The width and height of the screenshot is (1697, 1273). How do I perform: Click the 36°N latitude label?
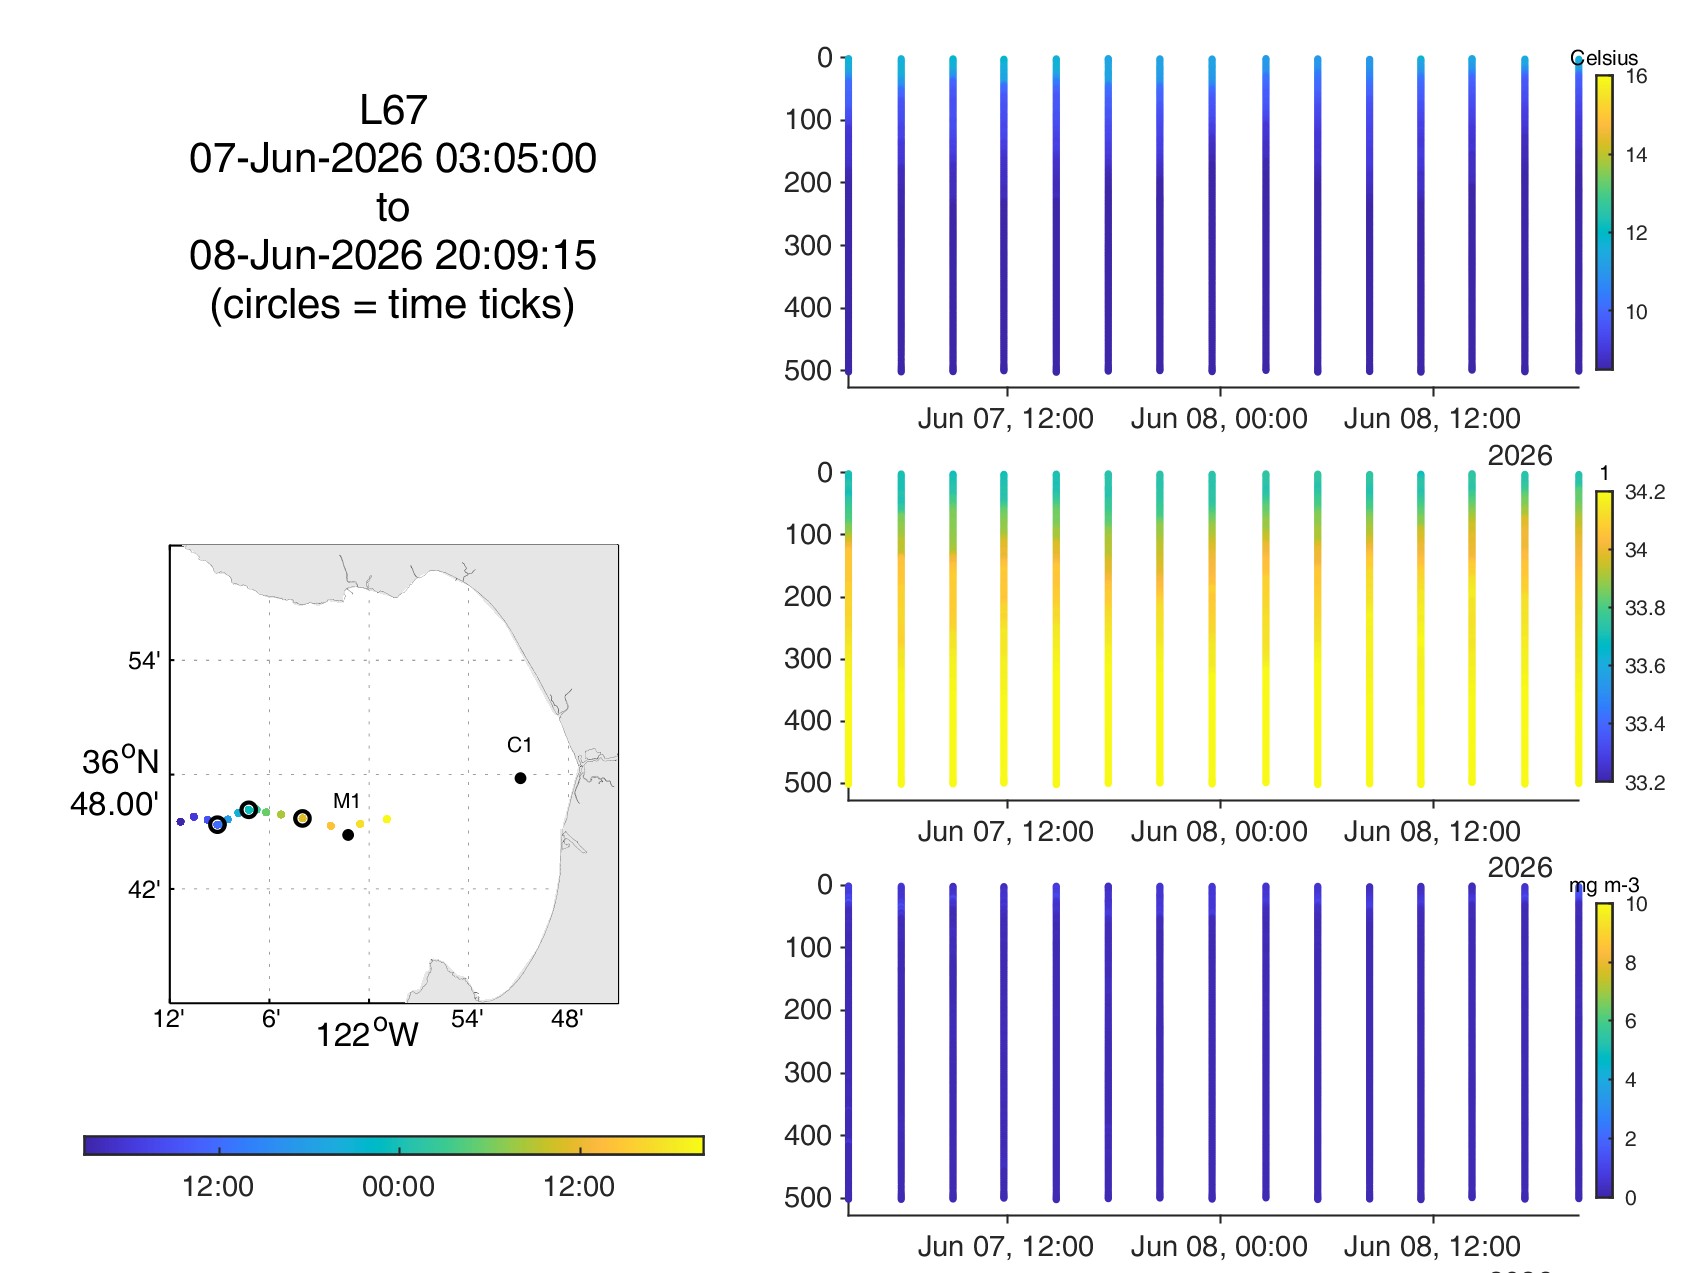point(120,762)
